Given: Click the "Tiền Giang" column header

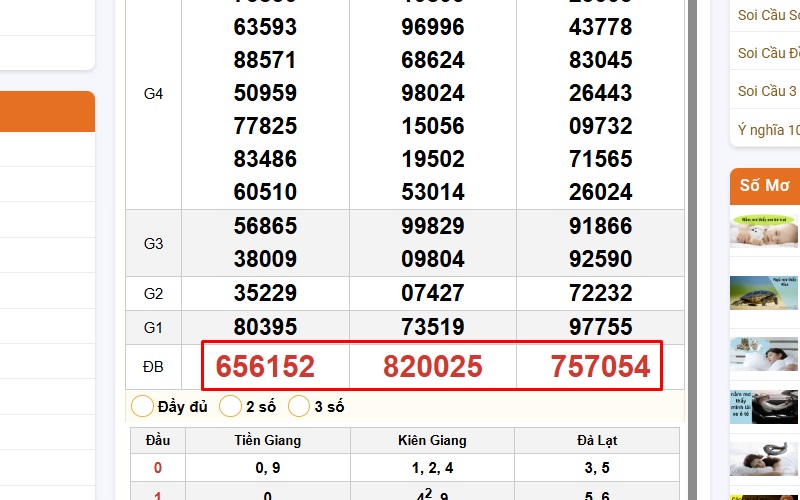Looking at the screenshot, I should pyautogui.click(x=268, y=440).
